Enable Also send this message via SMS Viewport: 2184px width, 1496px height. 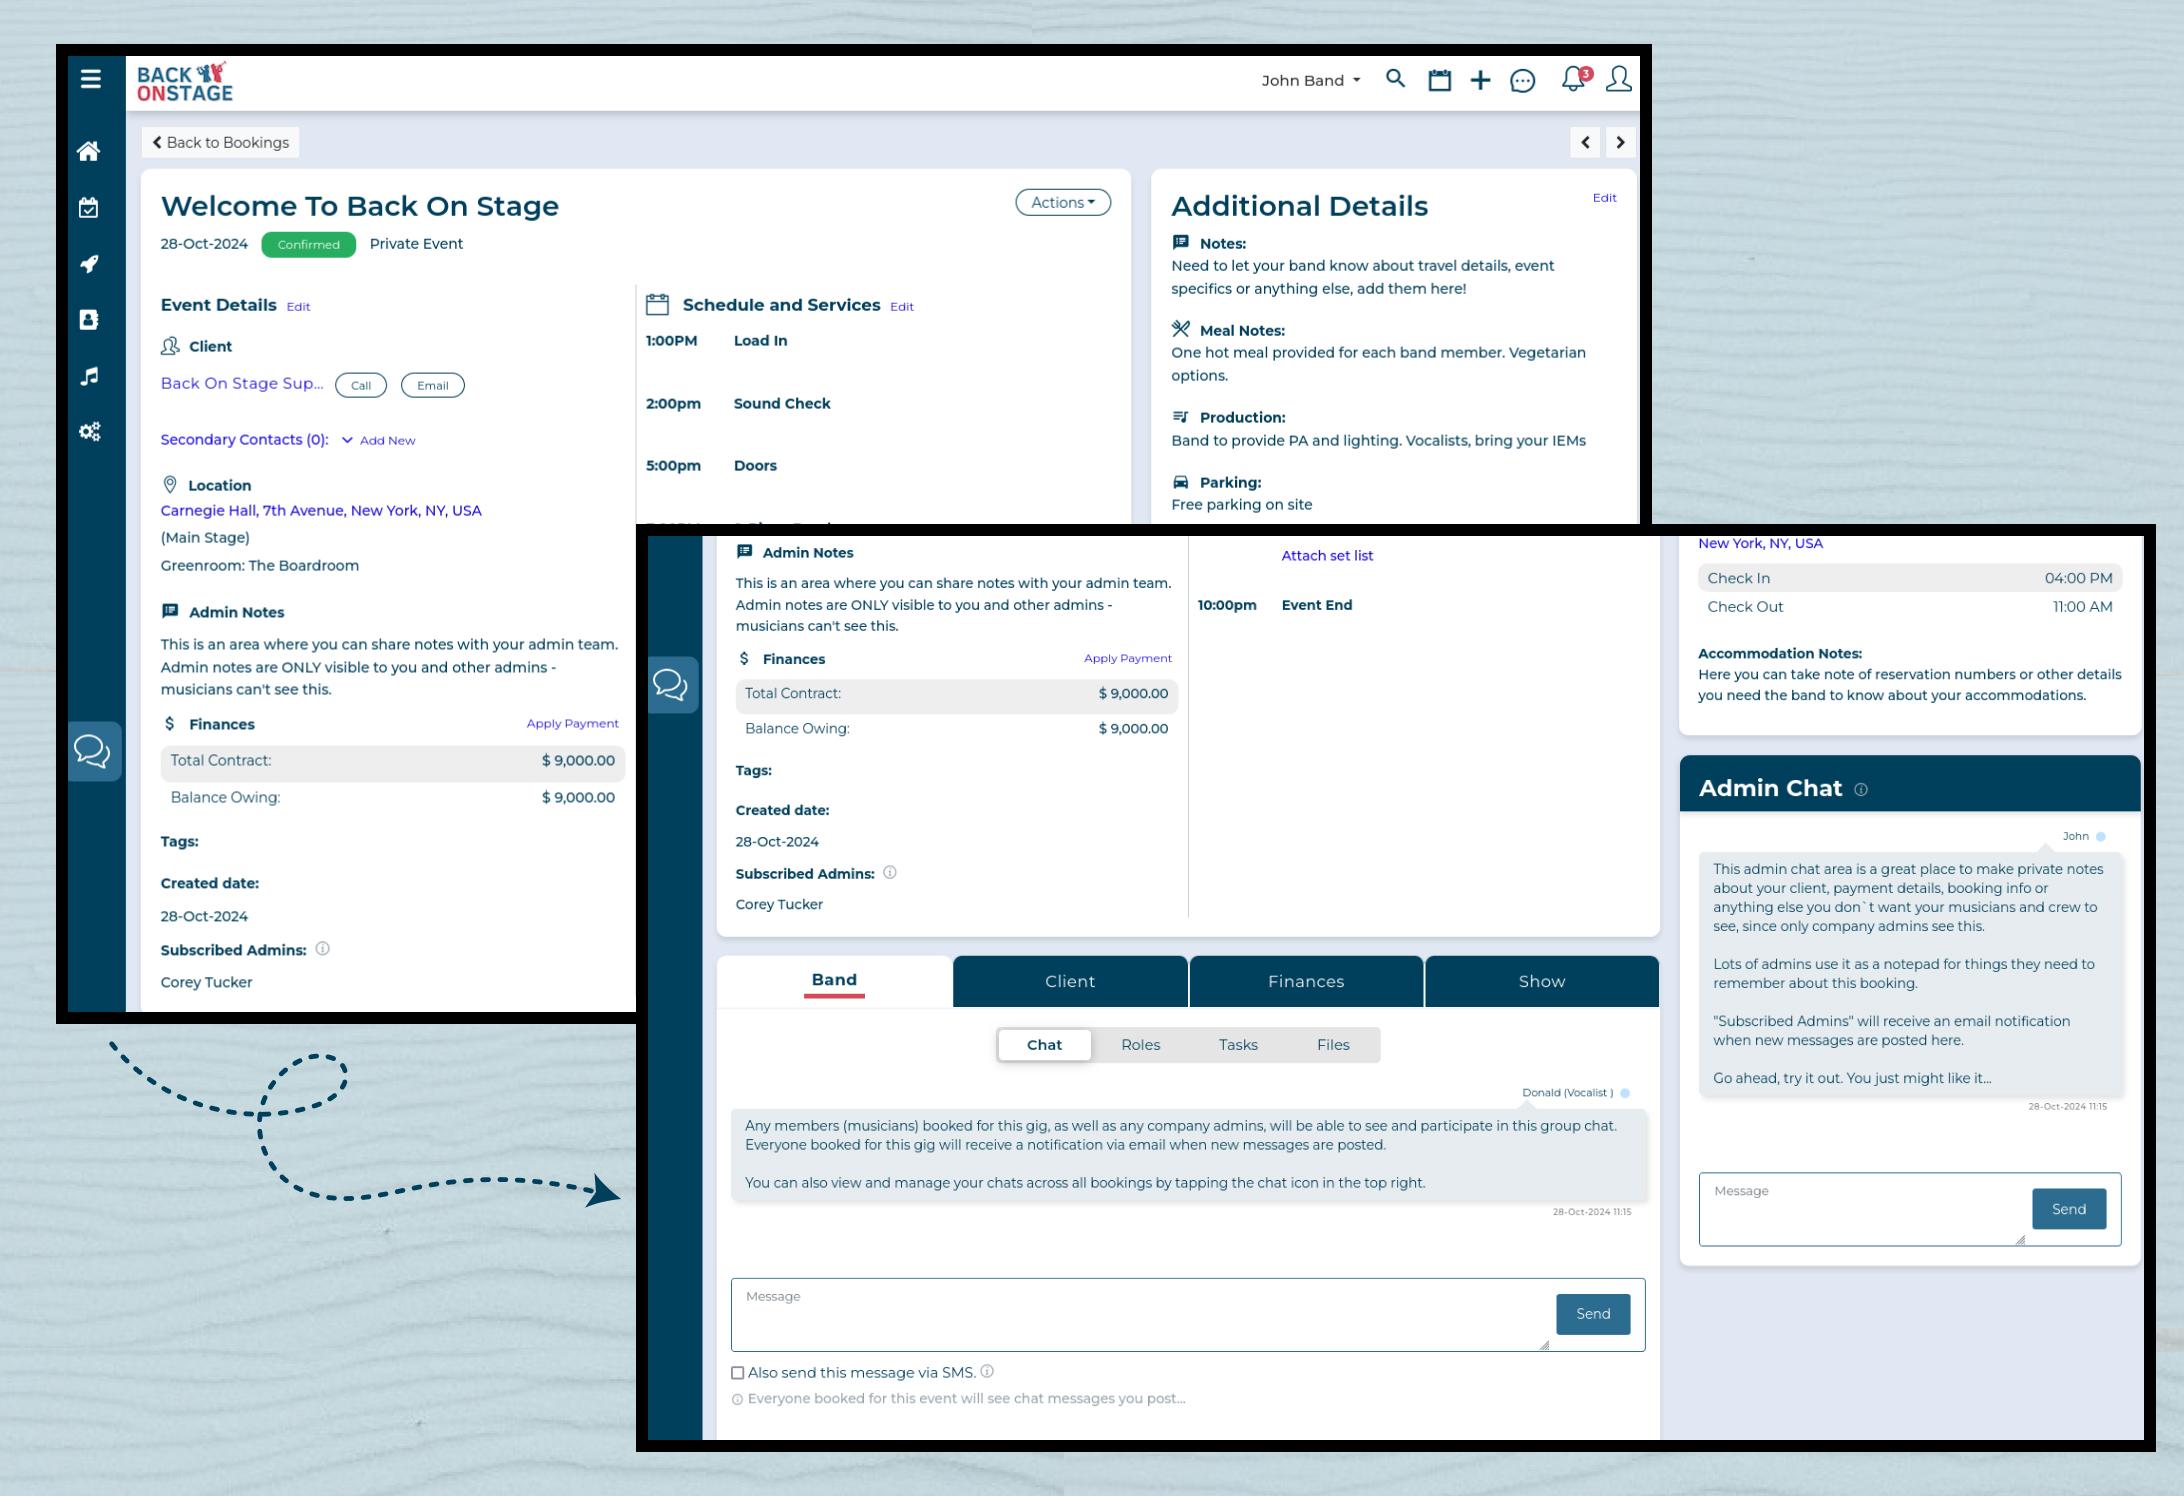[x=738, y=1373]
